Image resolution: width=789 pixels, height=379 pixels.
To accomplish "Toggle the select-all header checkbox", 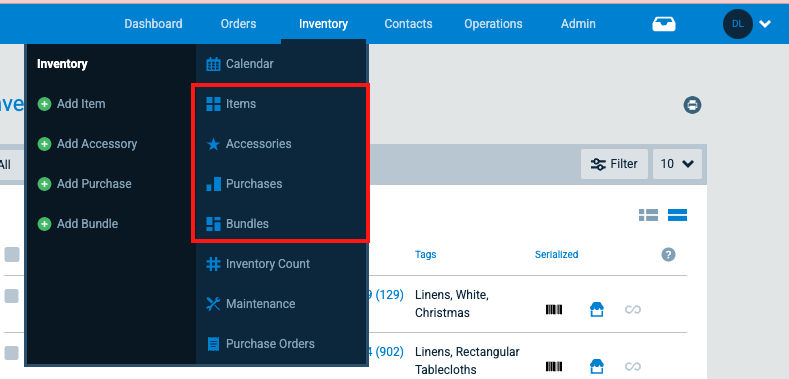I will pyautogui.click(x=12, y=255).
